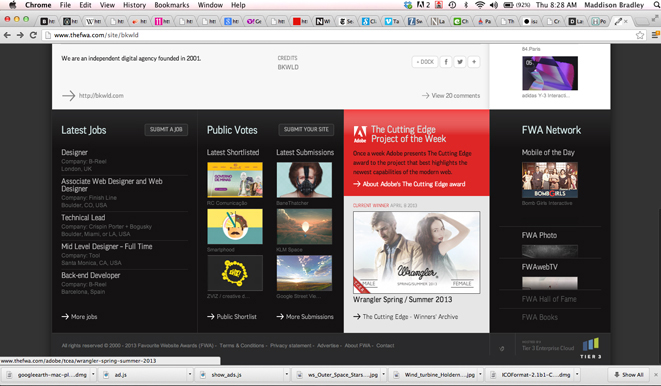The image size is (661, 386).
Task: Click Tier 3 logo in footer
Action: point(591,348)
